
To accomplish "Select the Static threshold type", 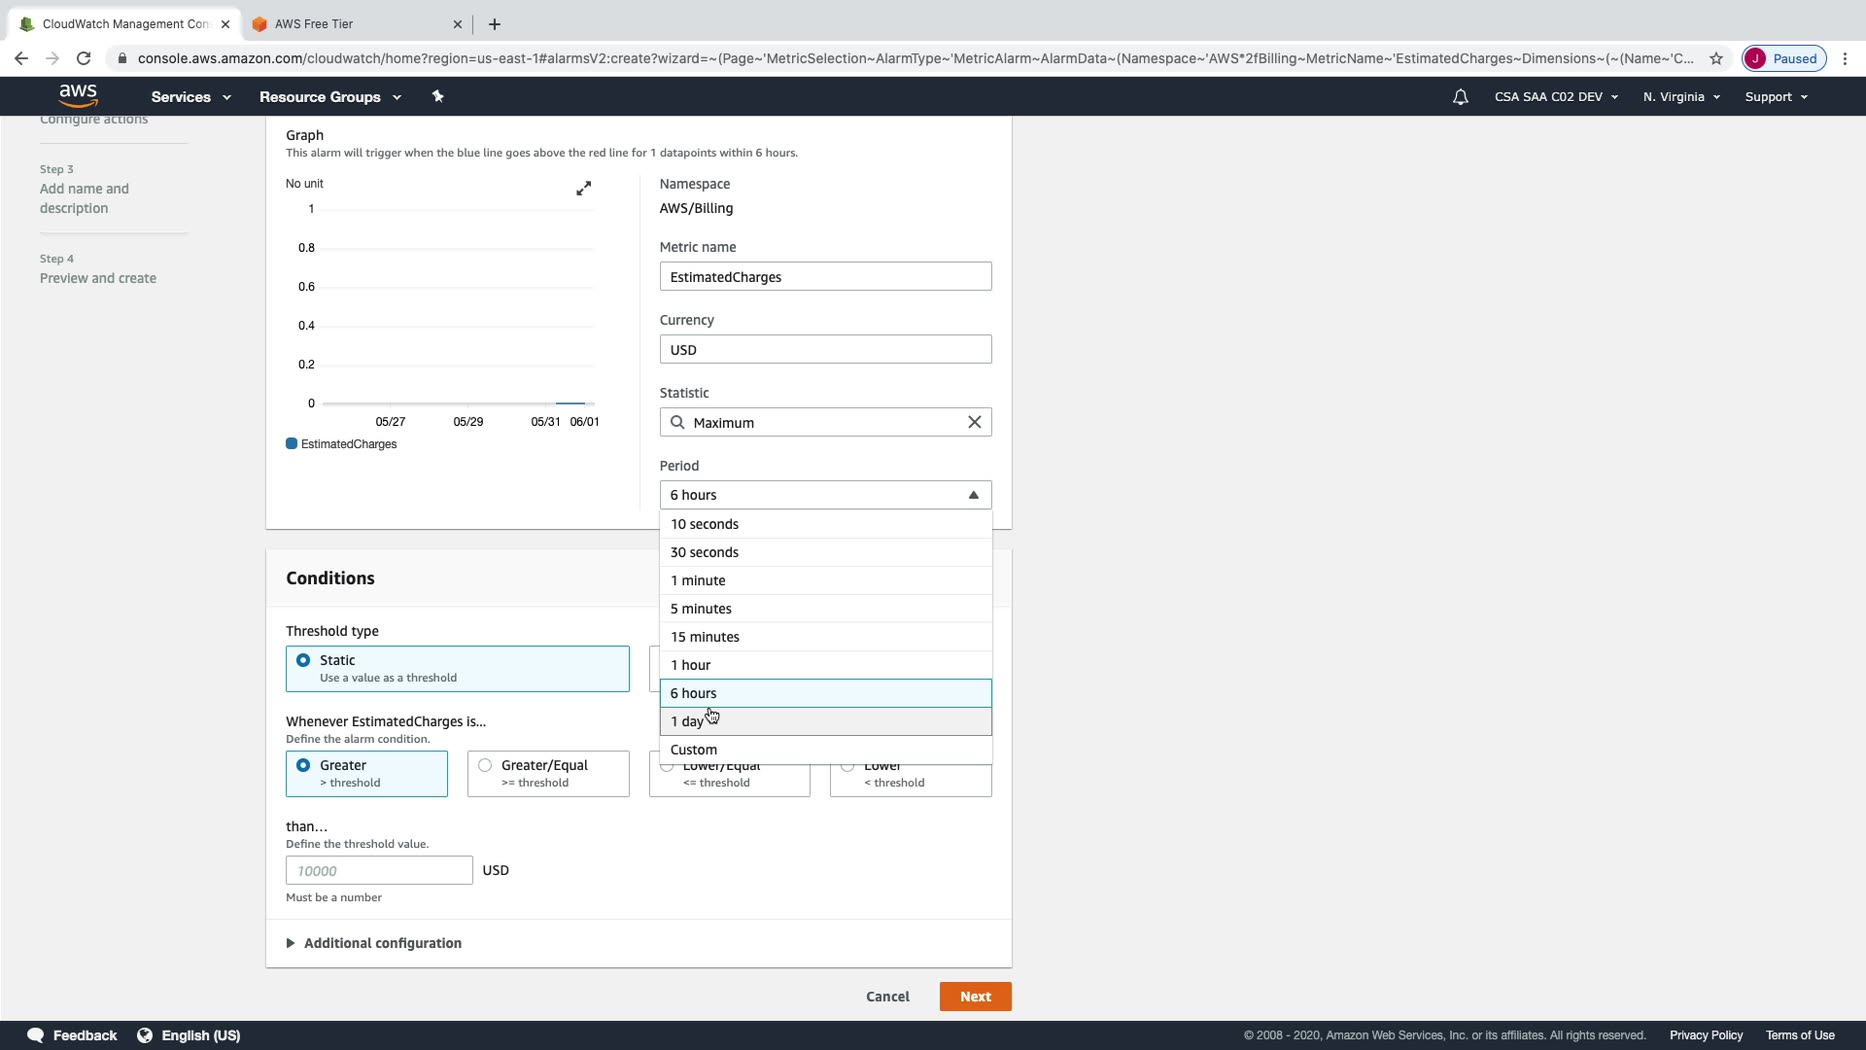I will (303, 660).
